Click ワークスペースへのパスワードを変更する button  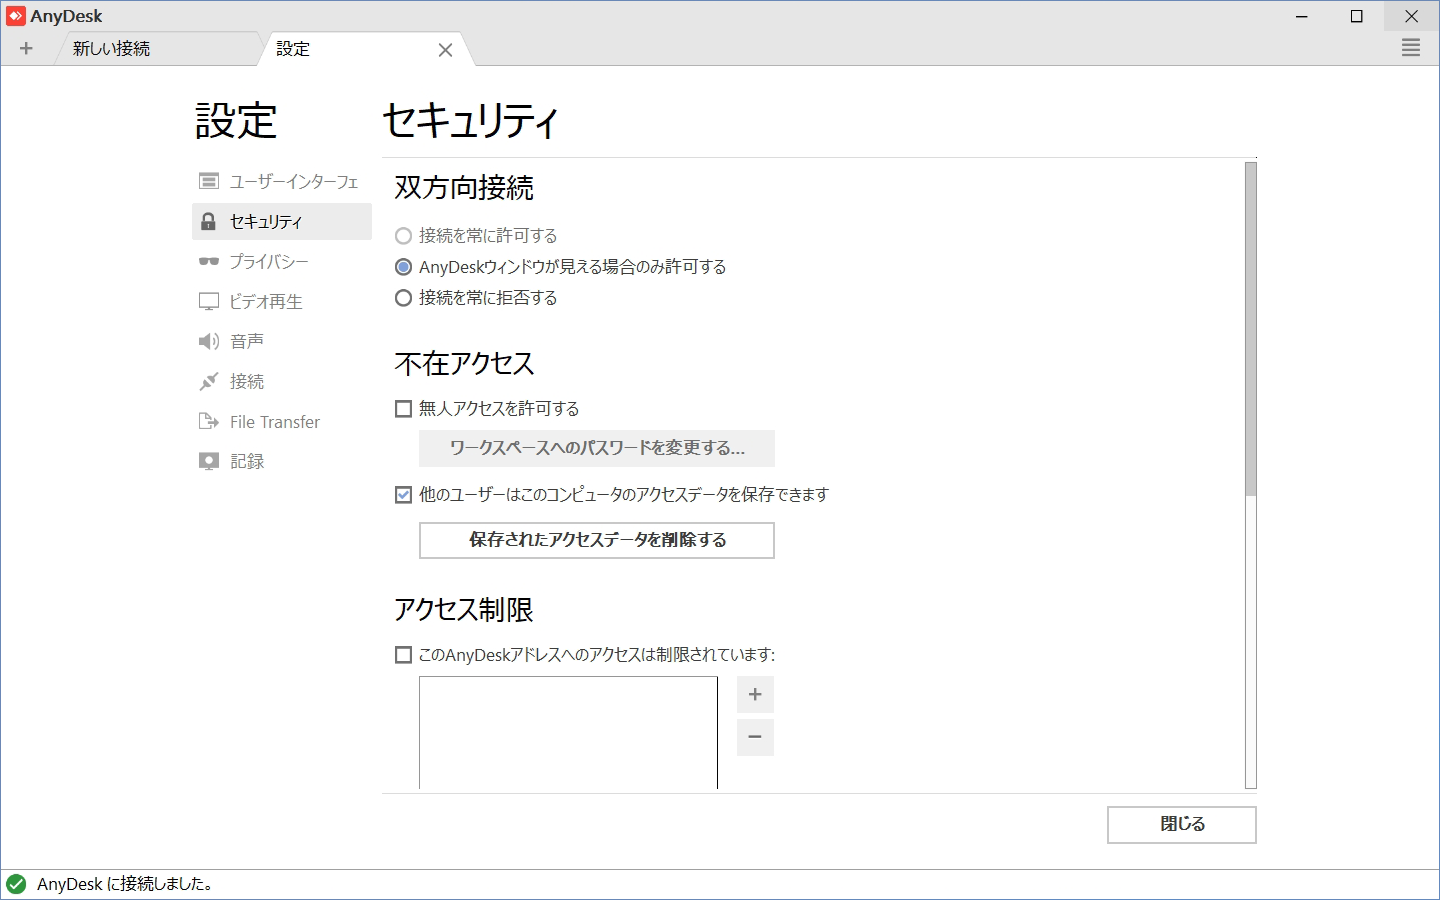(596, 448)
